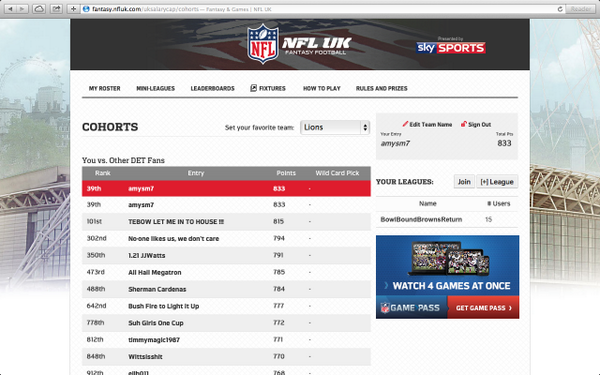Viewport: 600px width, 375px height.
Task: Open Reader mode button
Action: (580, 9)
